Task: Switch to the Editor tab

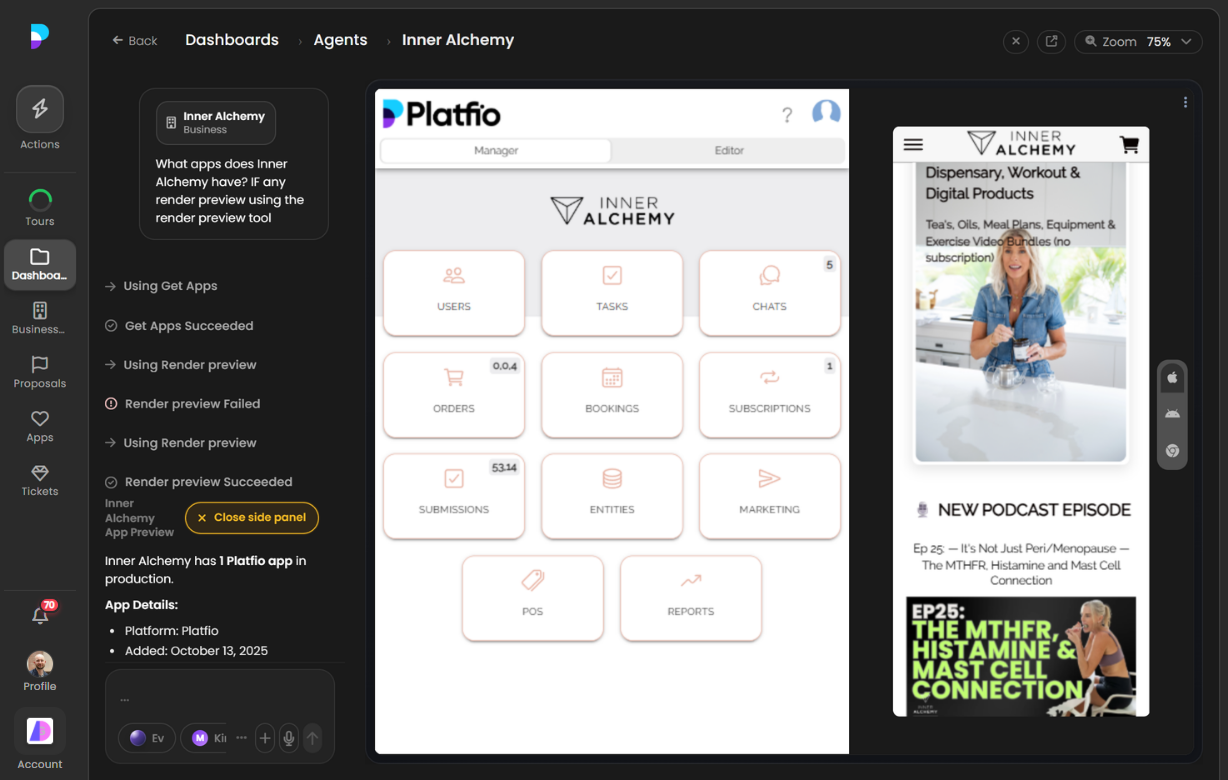Action: tap(729, 150)
